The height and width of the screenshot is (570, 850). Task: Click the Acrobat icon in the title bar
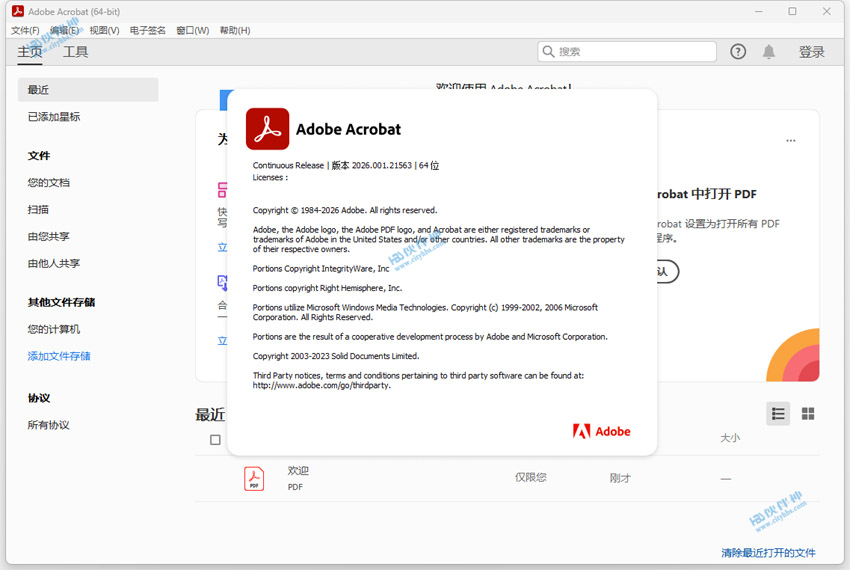[x=17, y=11]
